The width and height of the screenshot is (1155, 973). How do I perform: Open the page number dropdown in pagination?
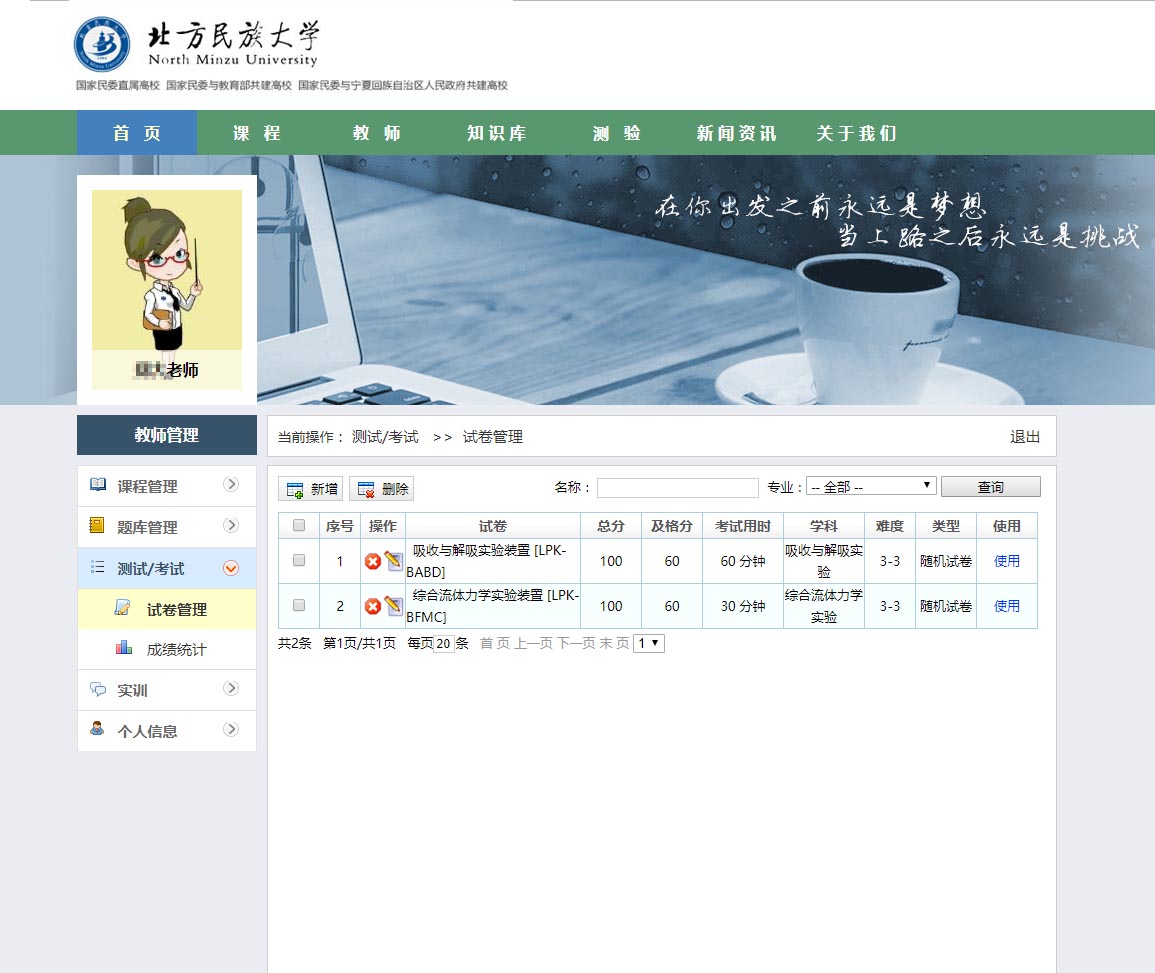pos(649,644)
